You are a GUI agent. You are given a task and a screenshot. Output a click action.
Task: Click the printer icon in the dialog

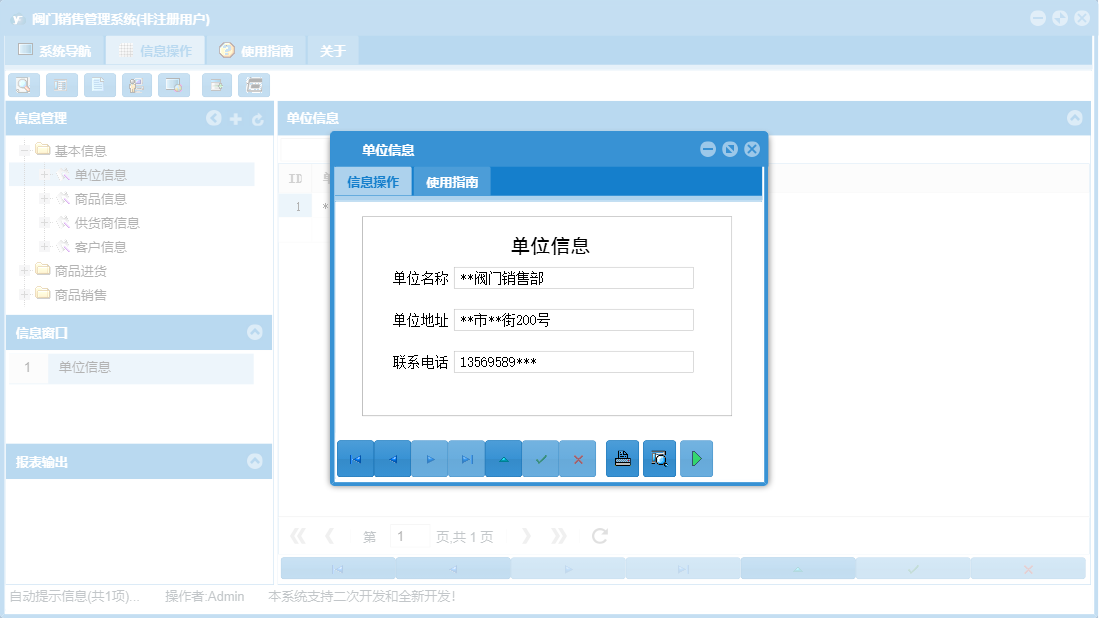622,458
